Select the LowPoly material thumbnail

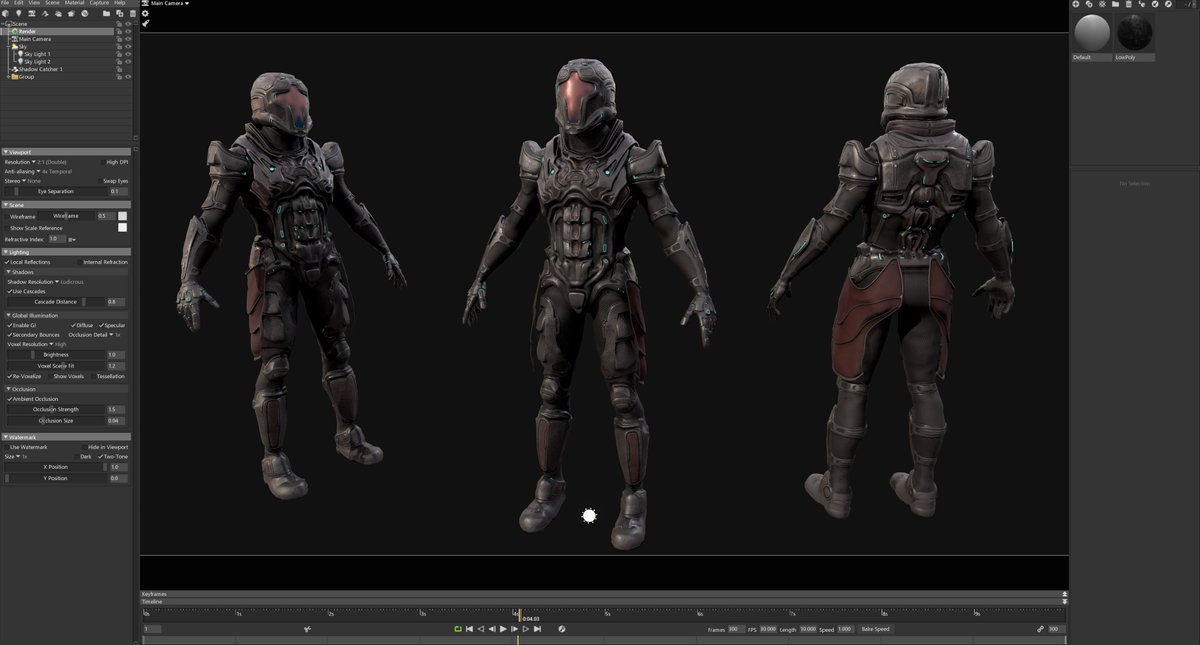coord(1134,33)
